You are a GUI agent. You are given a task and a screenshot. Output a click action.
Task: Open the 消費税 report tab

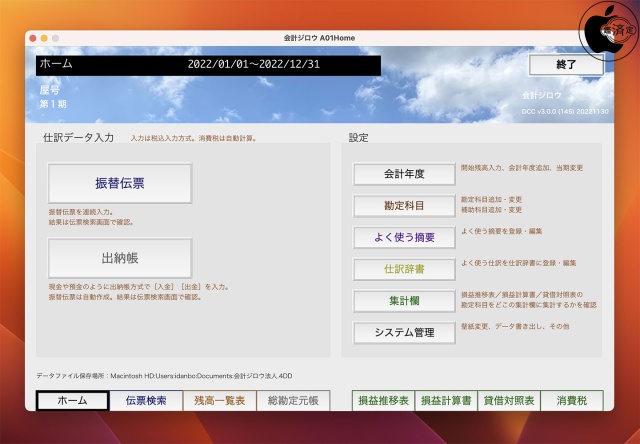click(x=572, y=401)
